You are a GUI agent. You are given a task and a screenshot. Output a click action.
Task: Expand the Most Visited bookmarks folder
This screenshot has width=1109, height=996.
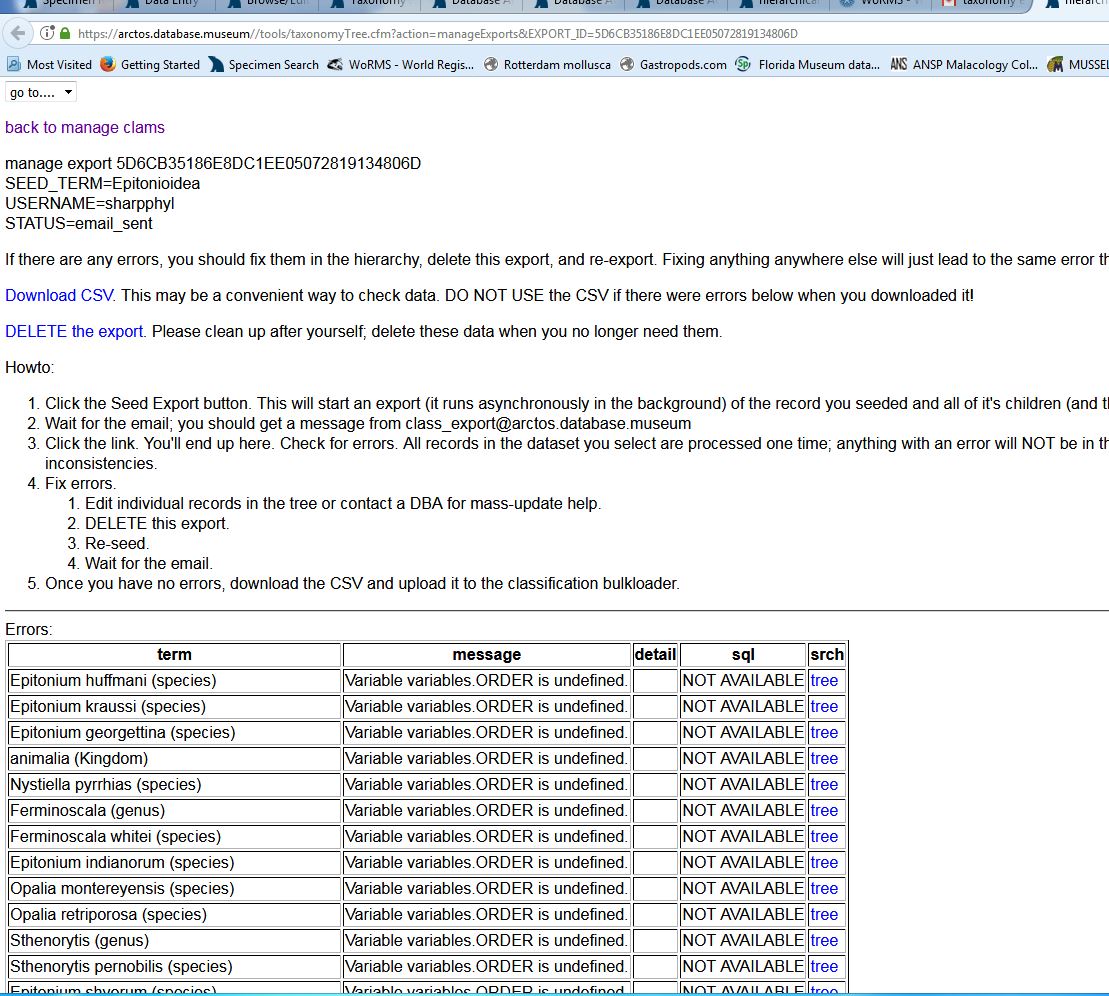coord(48,64)
